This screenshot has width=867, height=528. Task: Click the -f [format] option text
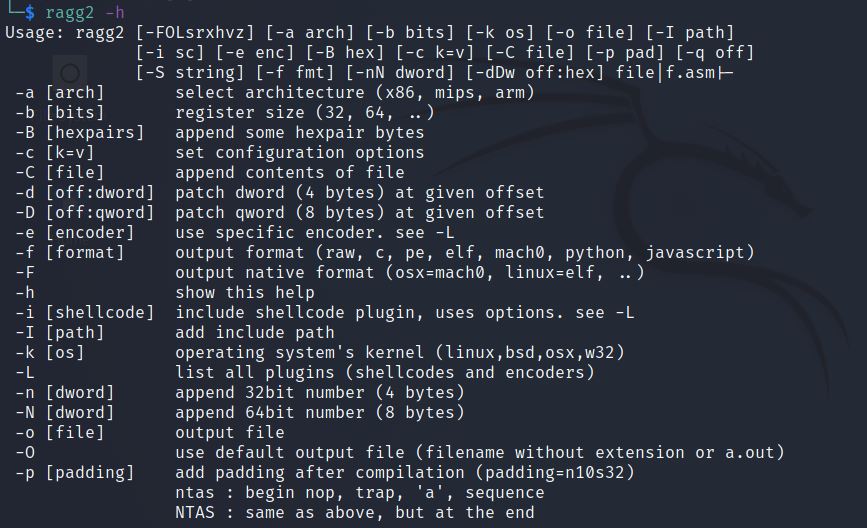pyautogui.click(x=70, y=252)
